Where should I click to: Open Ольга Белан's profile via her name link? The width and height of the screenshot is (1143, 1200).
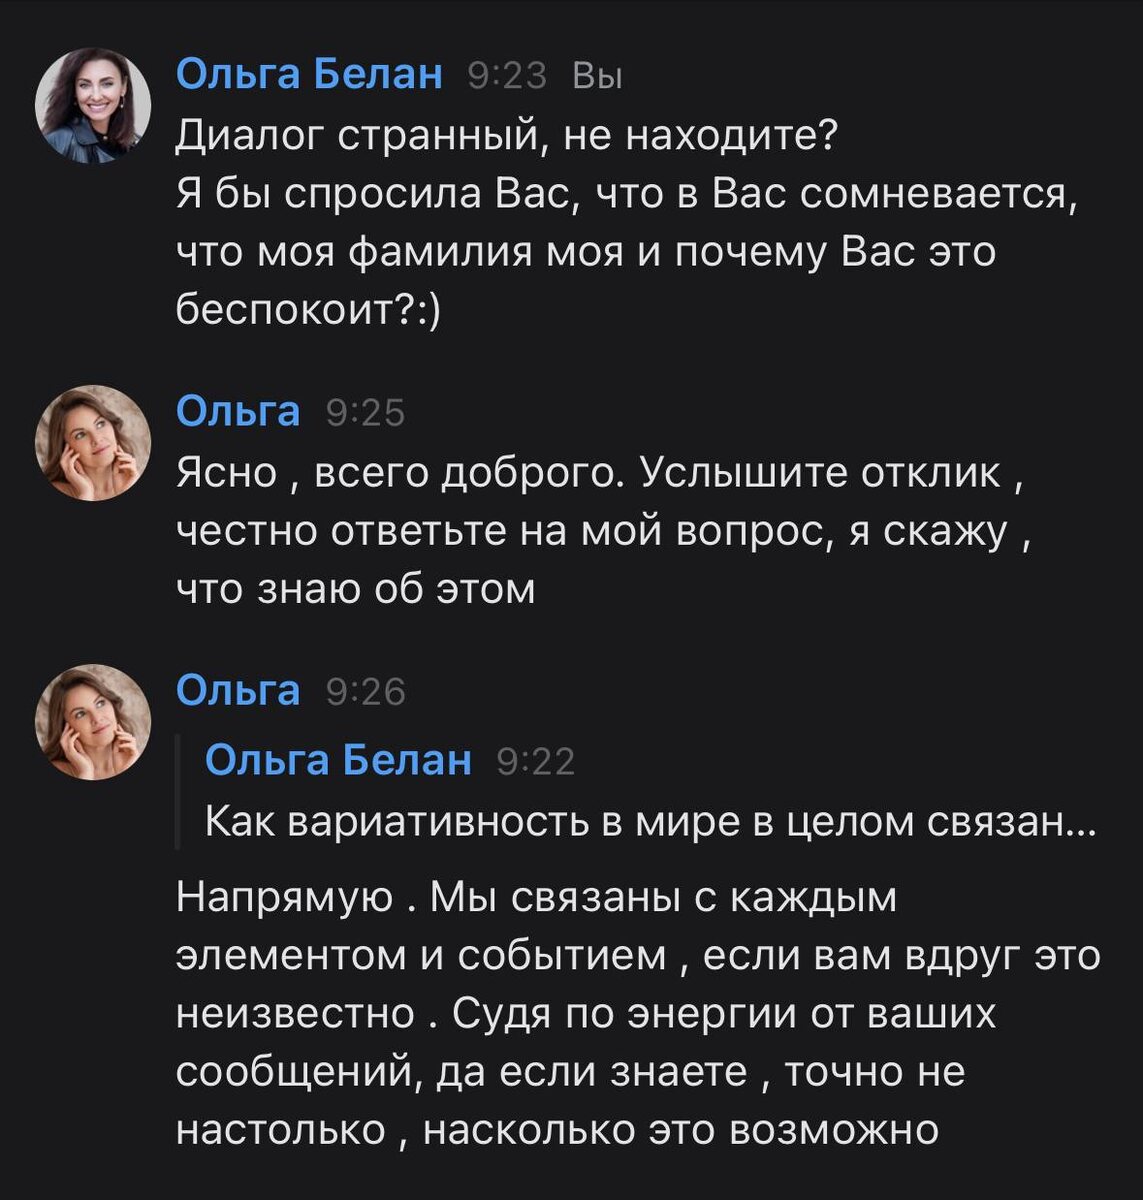pyautogui.click(x=312, y=75)
